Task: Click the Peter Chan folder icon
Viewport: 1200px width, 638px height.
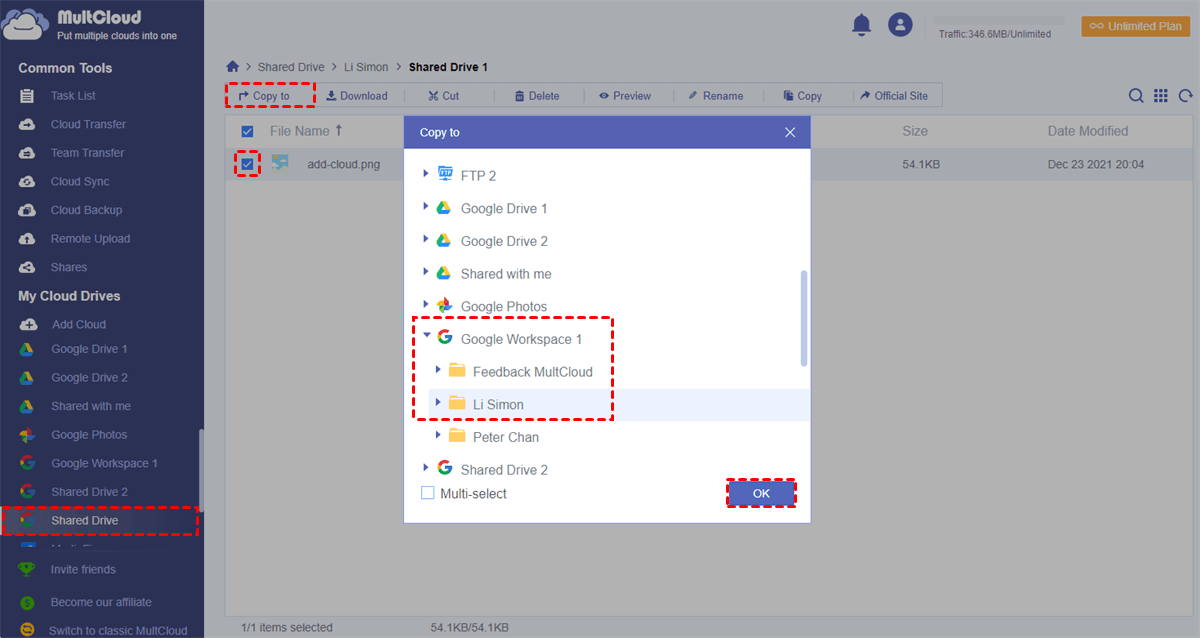Action: pos(457,436)
